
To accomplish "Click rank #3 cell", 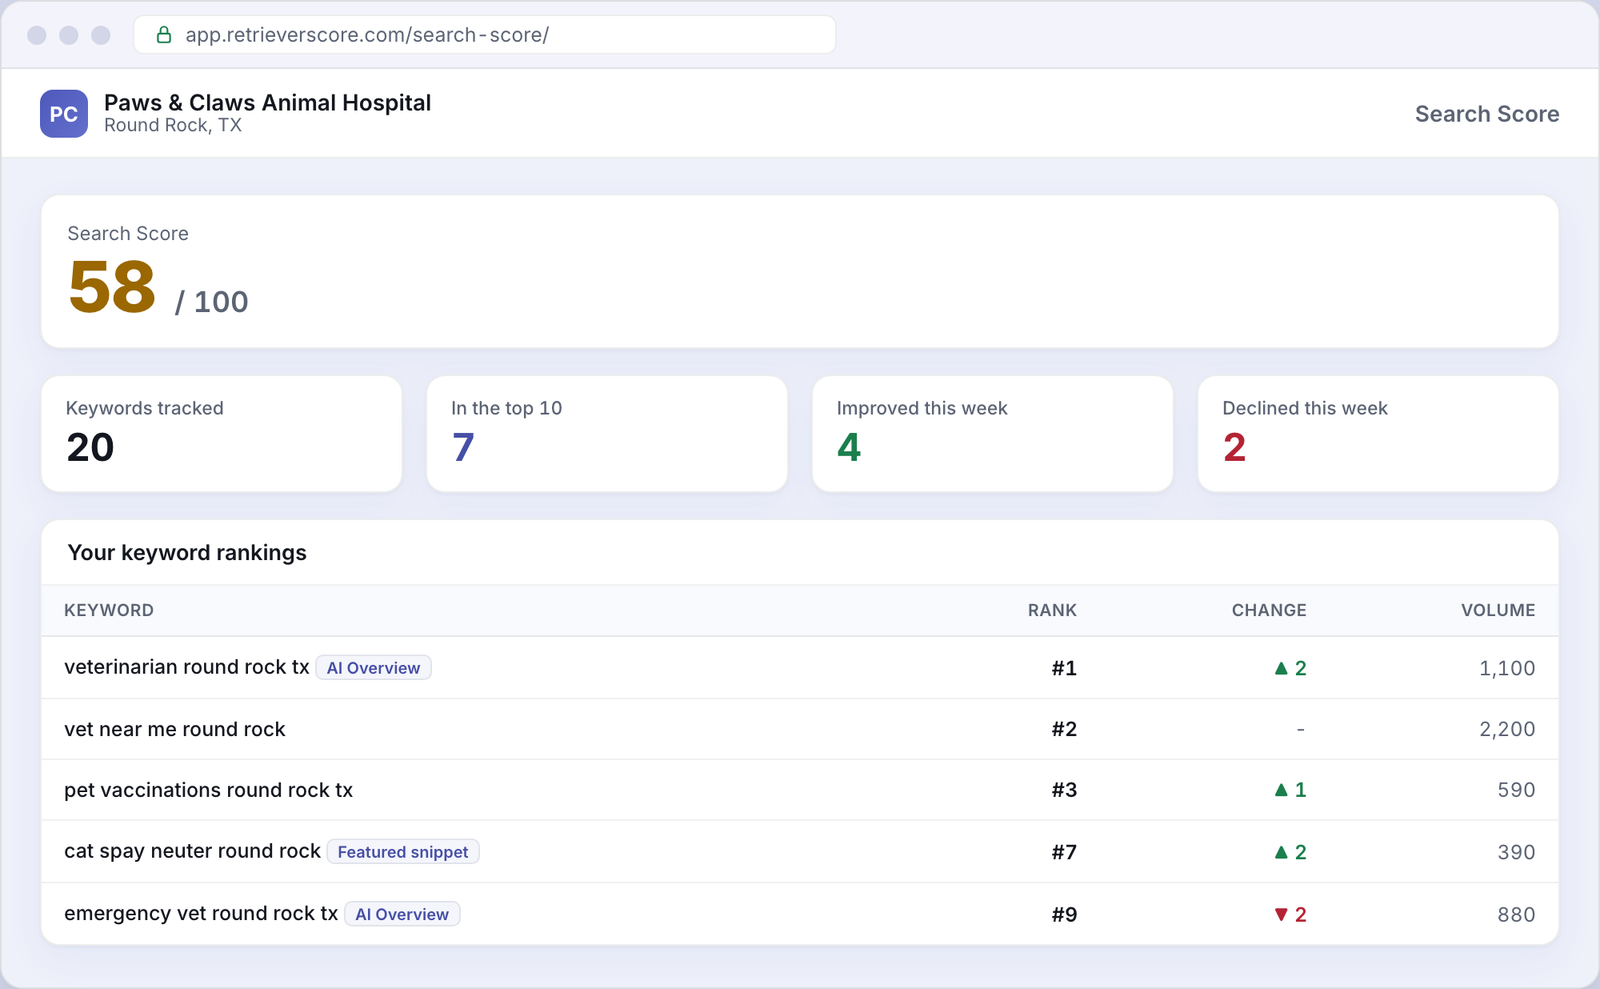I will pos(1064,790).
